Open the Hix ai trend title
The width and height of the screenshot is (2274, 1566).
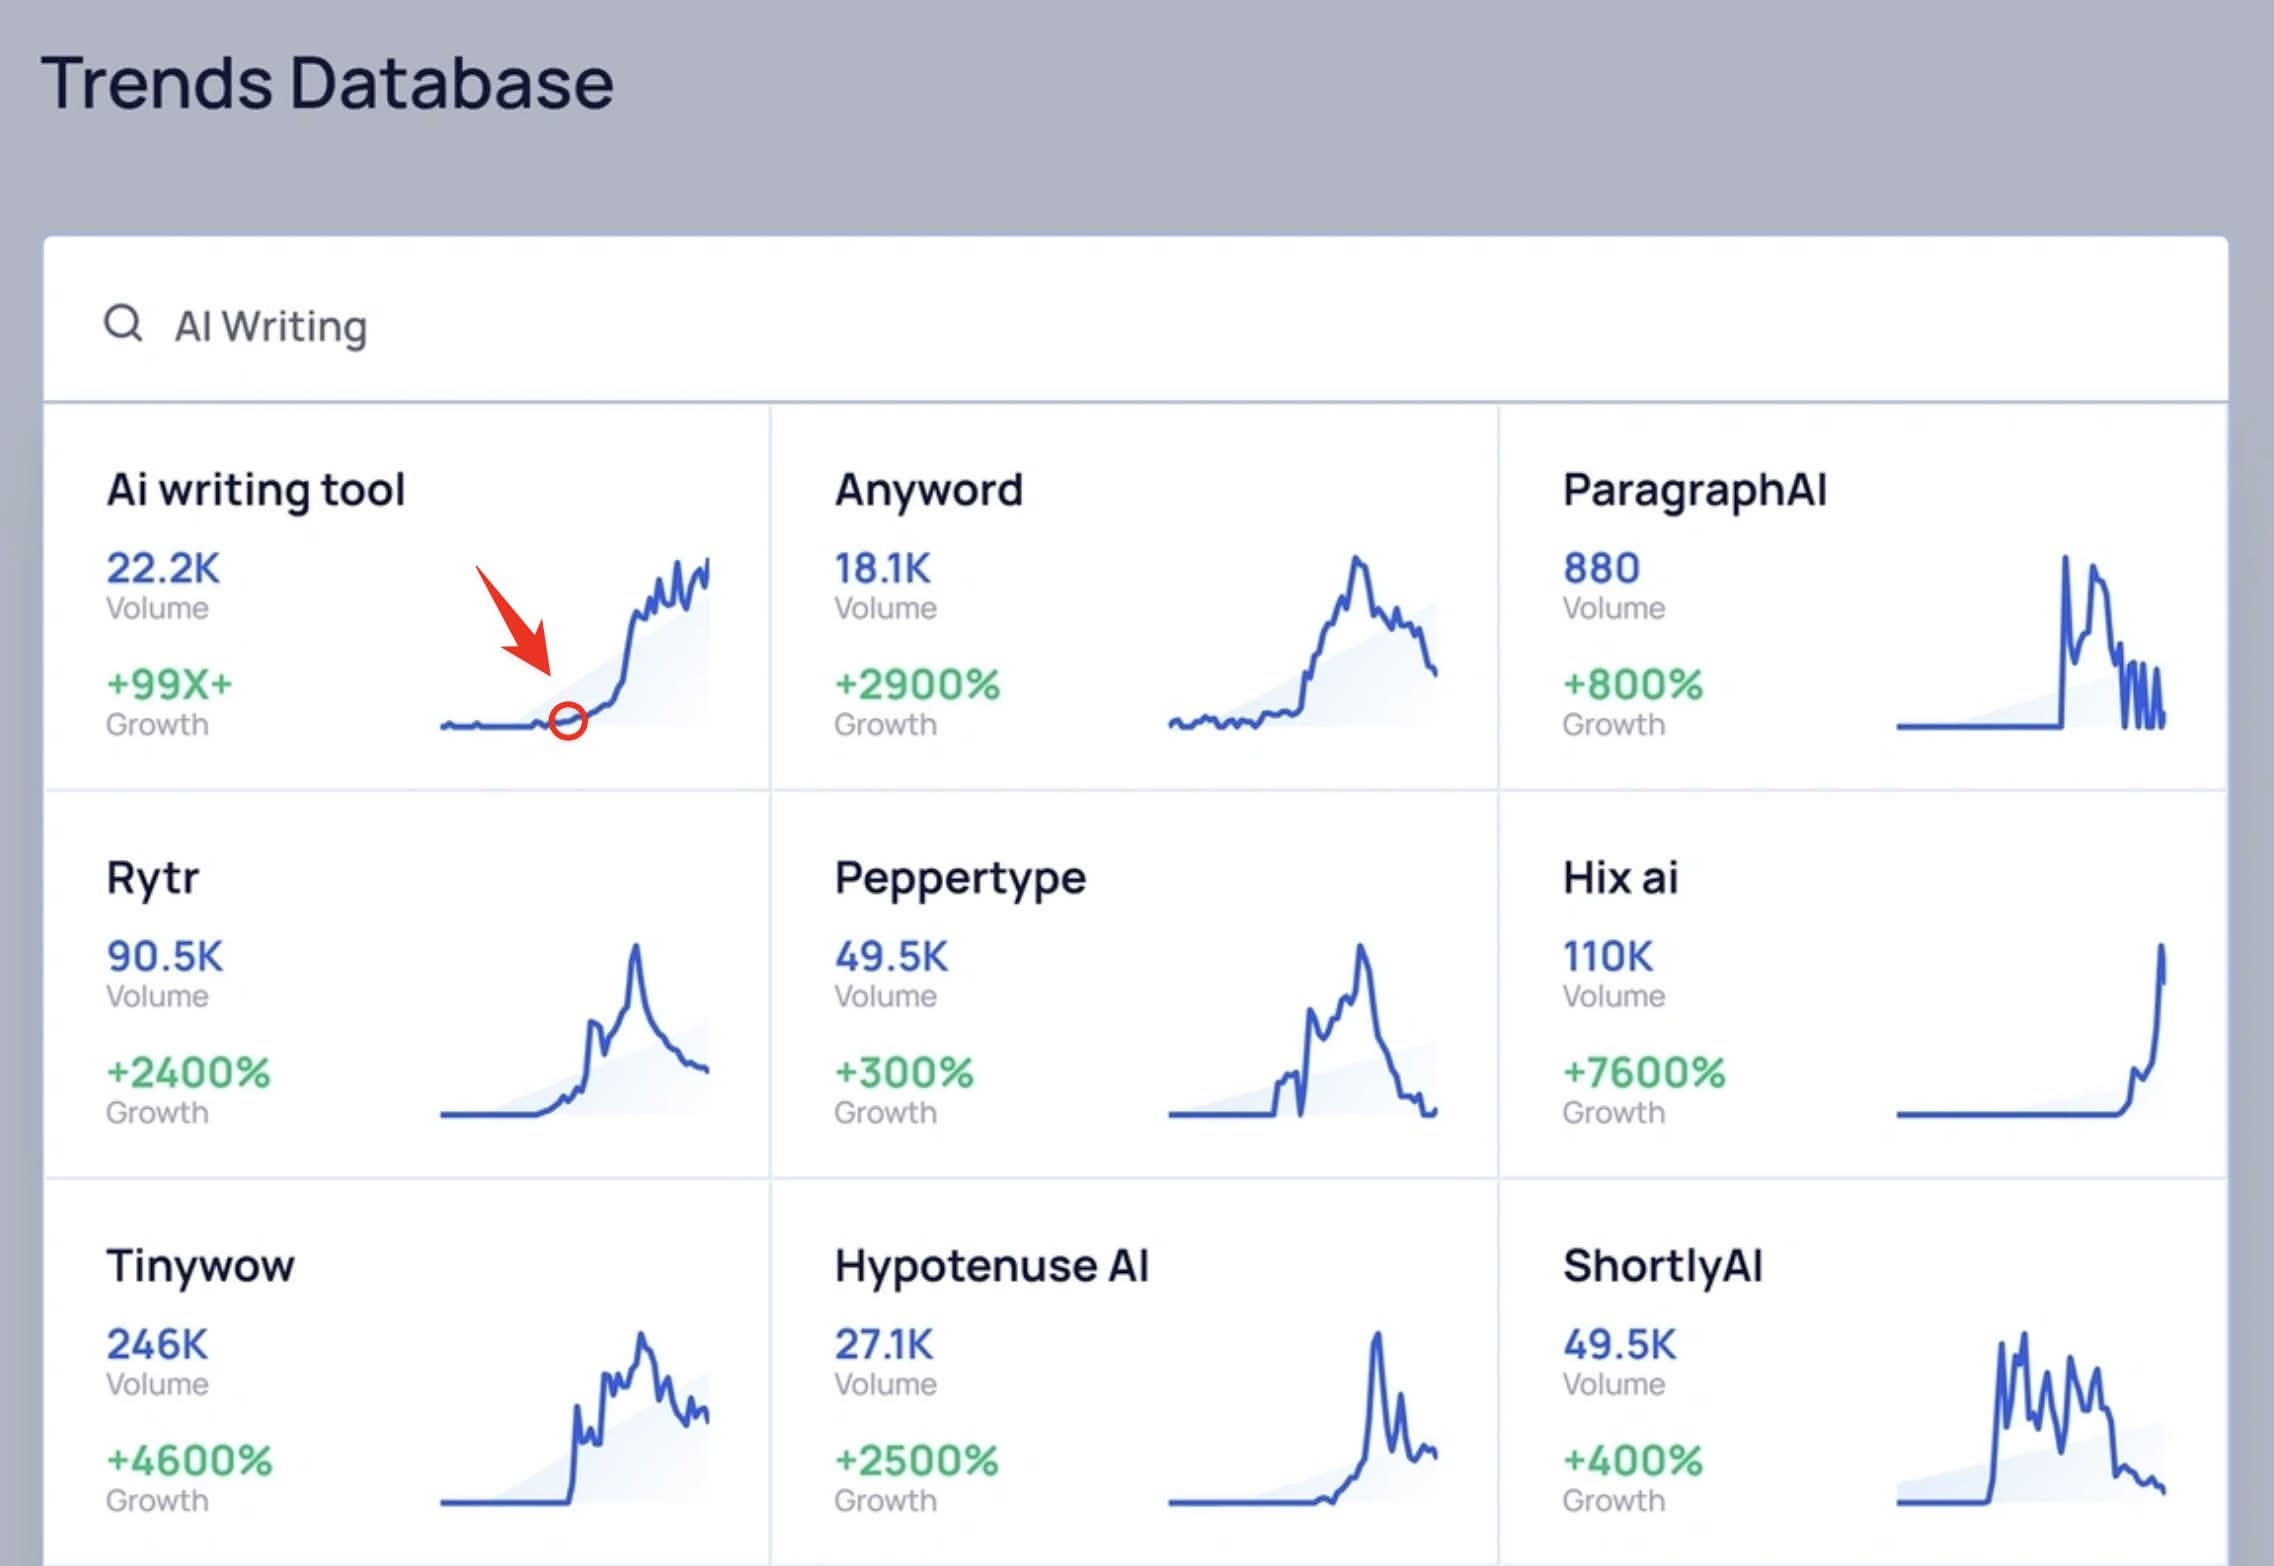[x=1620, y=878]
